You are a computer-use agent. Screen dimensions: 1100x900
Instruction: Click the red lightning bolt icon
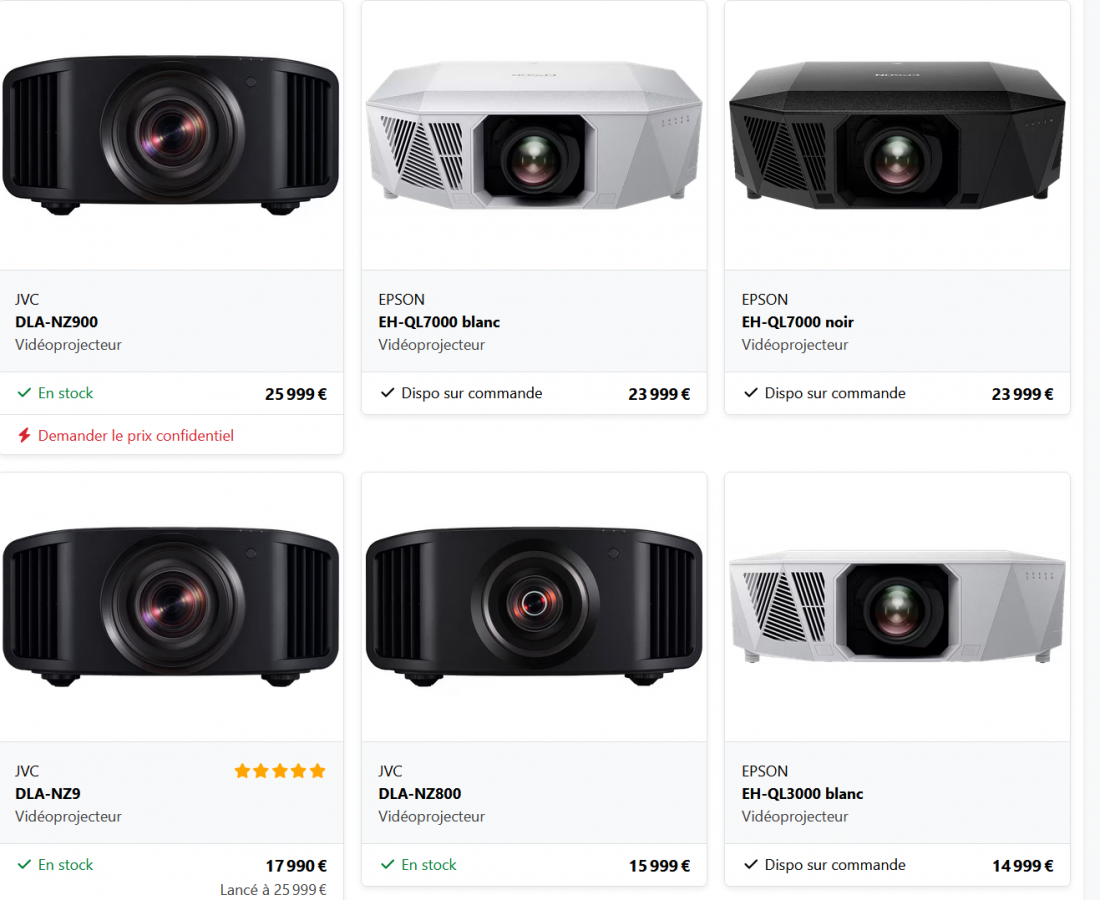click(24, 436)
